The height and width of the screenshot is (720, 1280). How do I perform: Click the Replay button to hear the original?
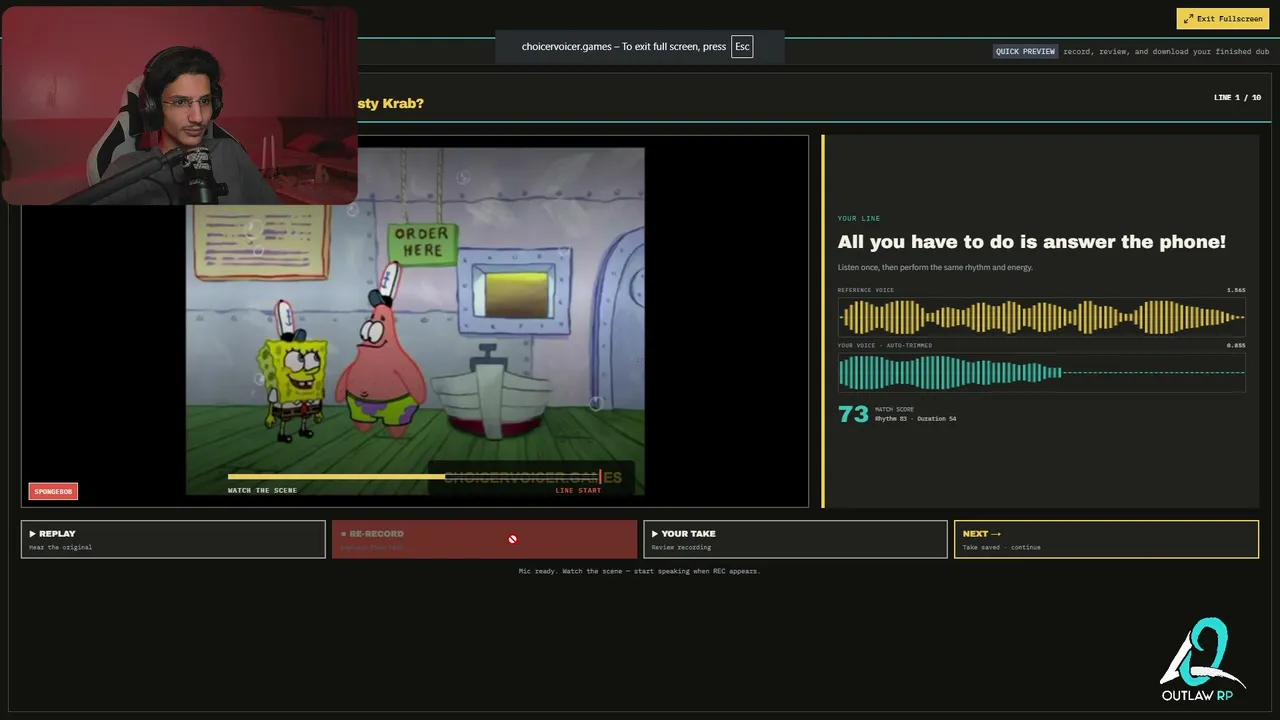point(173,539)
